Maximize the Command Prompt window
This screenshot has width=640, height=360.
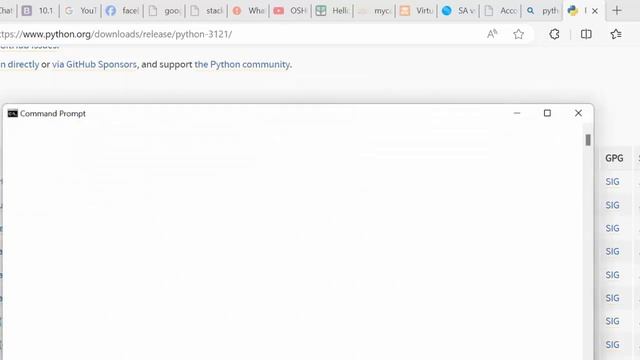coord(547,113)
